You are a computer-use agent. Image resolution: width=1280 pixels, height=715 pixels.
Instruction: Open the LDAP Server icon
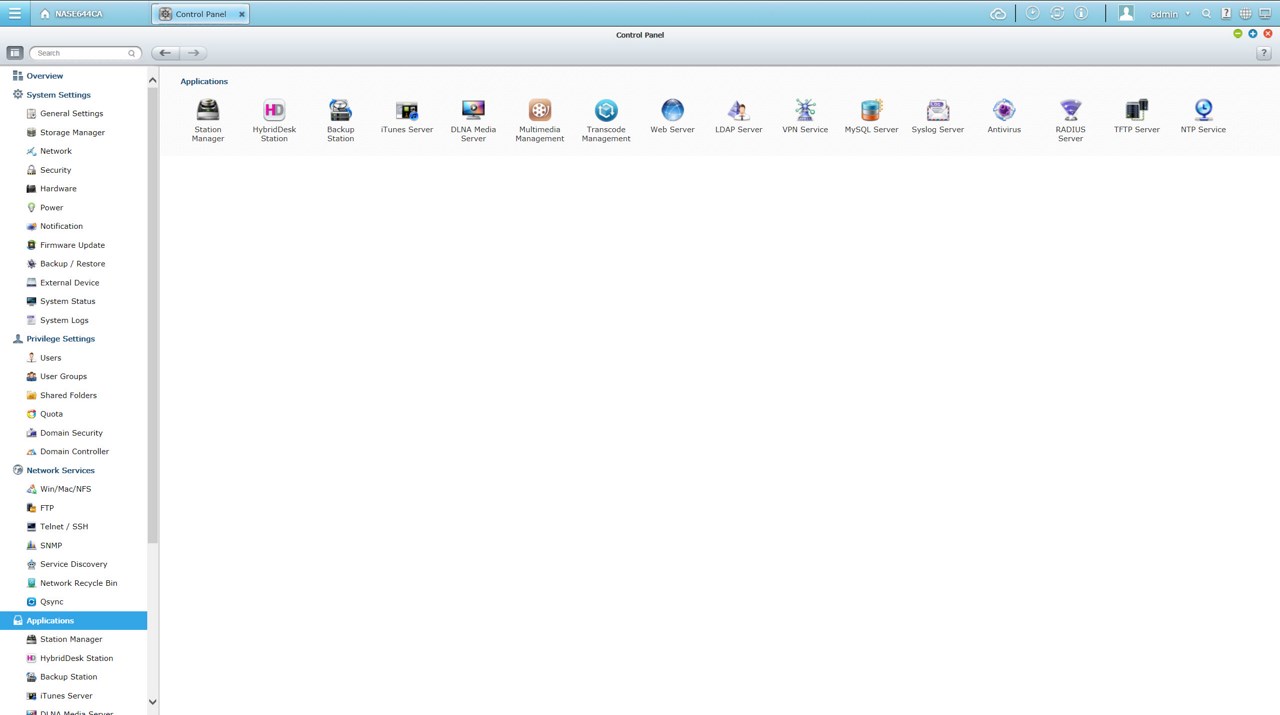[x=739, y=110]
